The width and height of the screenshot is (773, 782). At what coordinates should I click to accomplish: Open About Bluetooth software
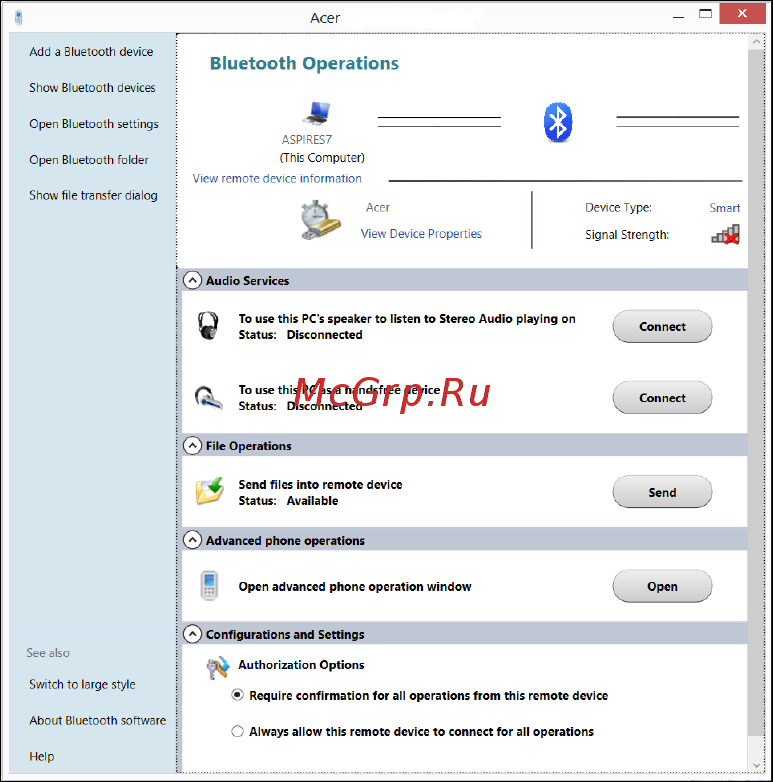98,720
